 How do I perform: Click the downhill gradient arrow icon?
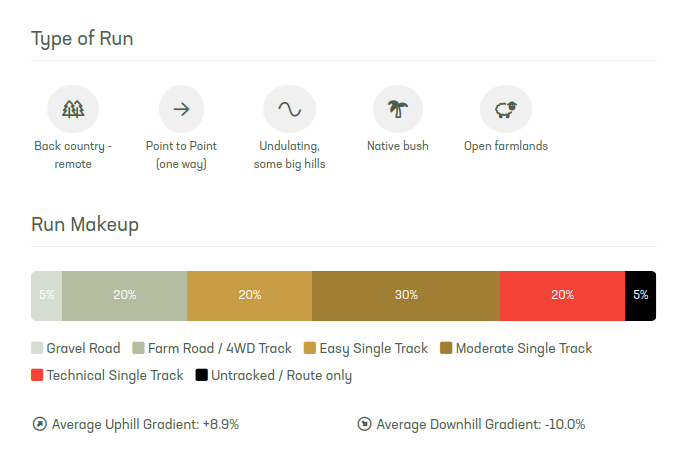(x=364, y=424)
